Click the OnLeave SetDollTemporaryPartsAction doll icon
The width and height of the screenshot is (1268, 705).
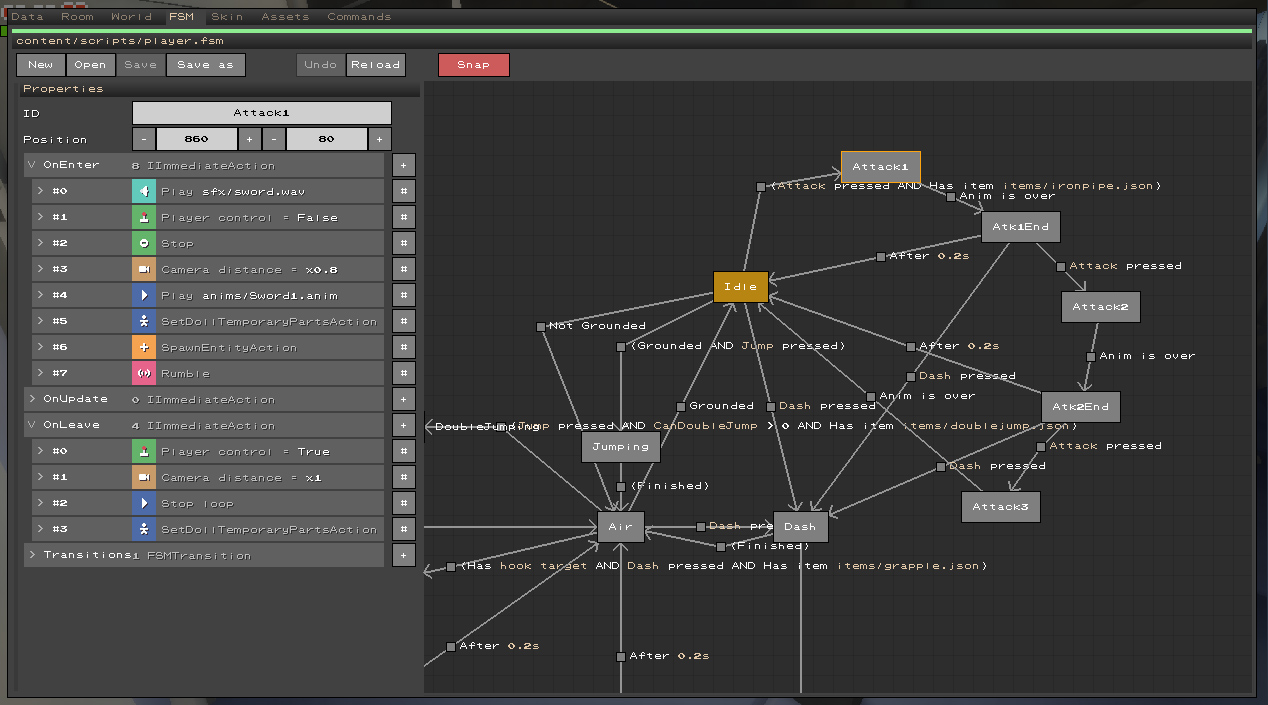click(144, 529)
